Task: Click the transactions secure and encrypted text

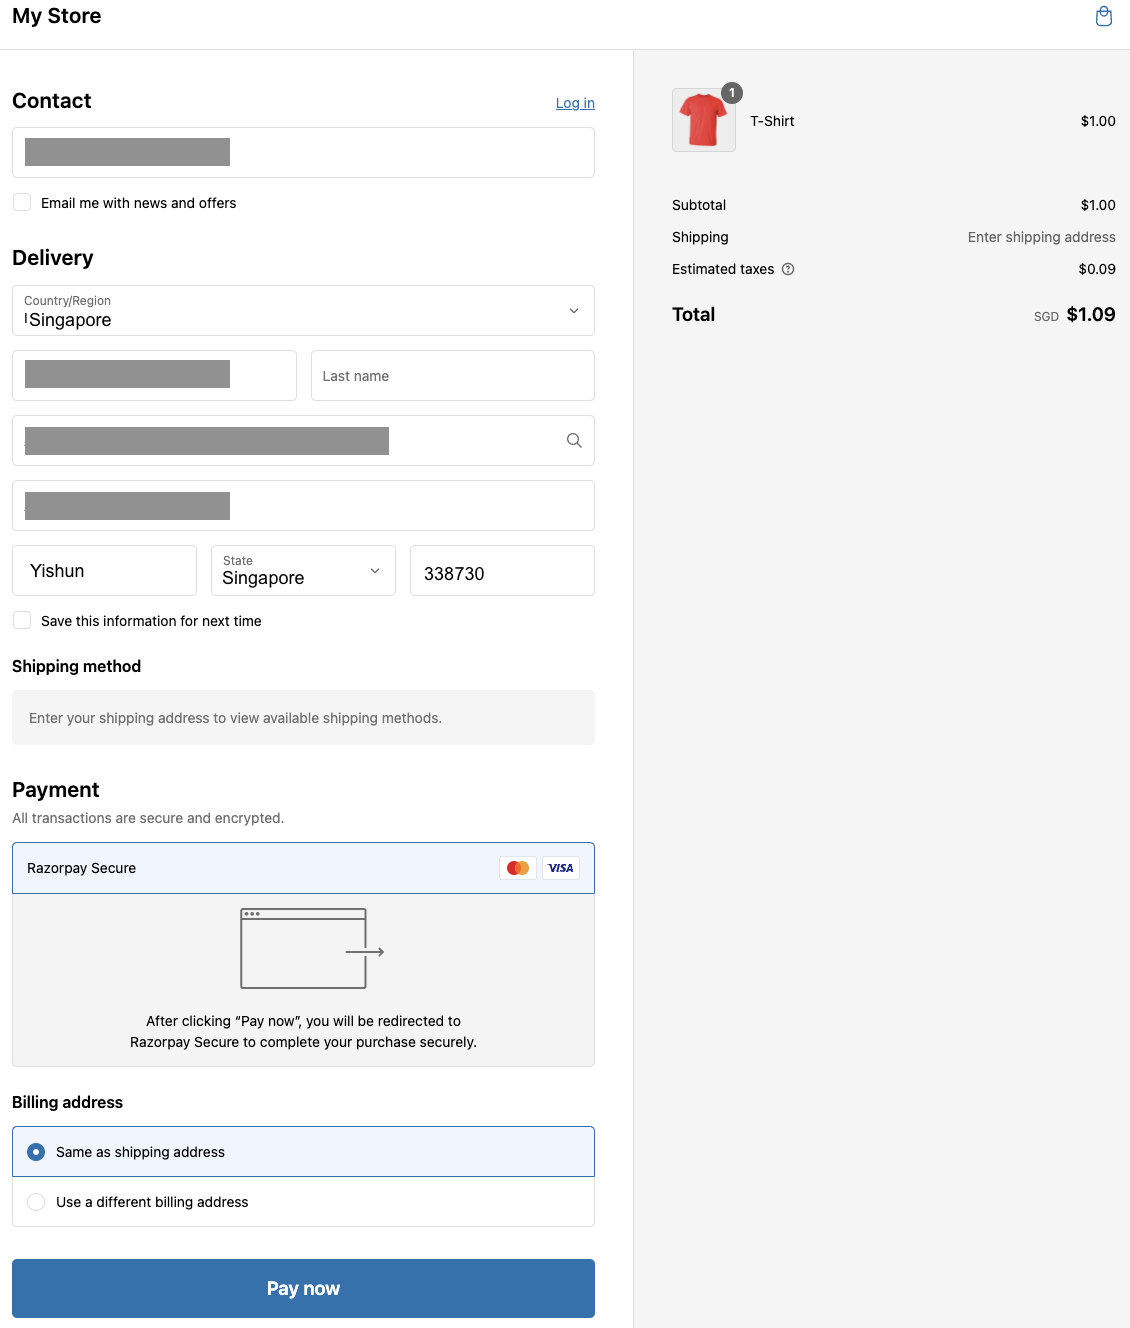Action: click(148, 818)
